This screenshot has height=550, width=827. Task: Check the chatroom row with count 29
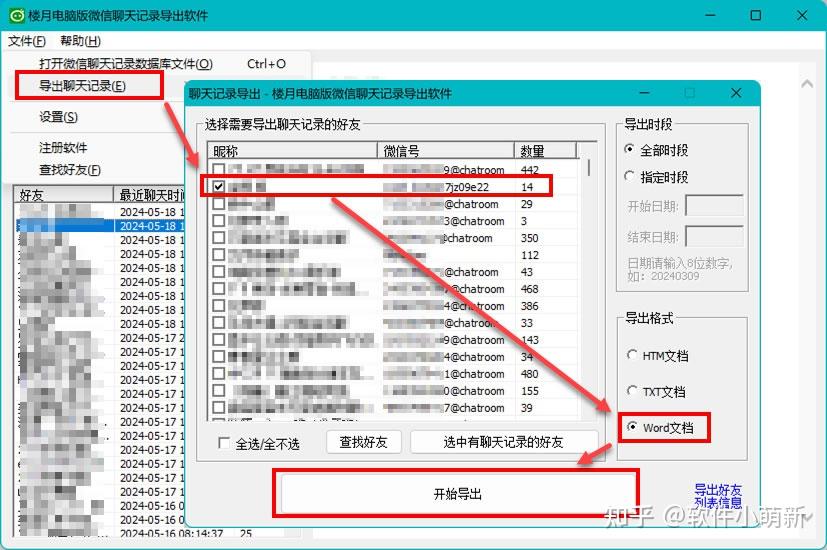[218, 204]
